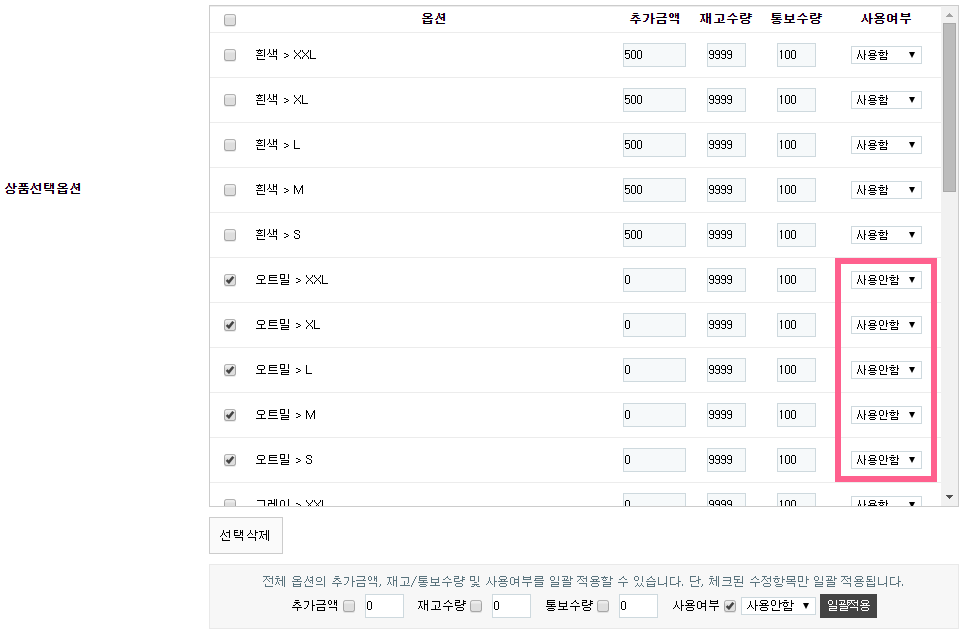Viewport: 965px width, 634px height.
Task: Click 추가금액 field for 흰색 > XXL
Action: click(x=654, y=55)
